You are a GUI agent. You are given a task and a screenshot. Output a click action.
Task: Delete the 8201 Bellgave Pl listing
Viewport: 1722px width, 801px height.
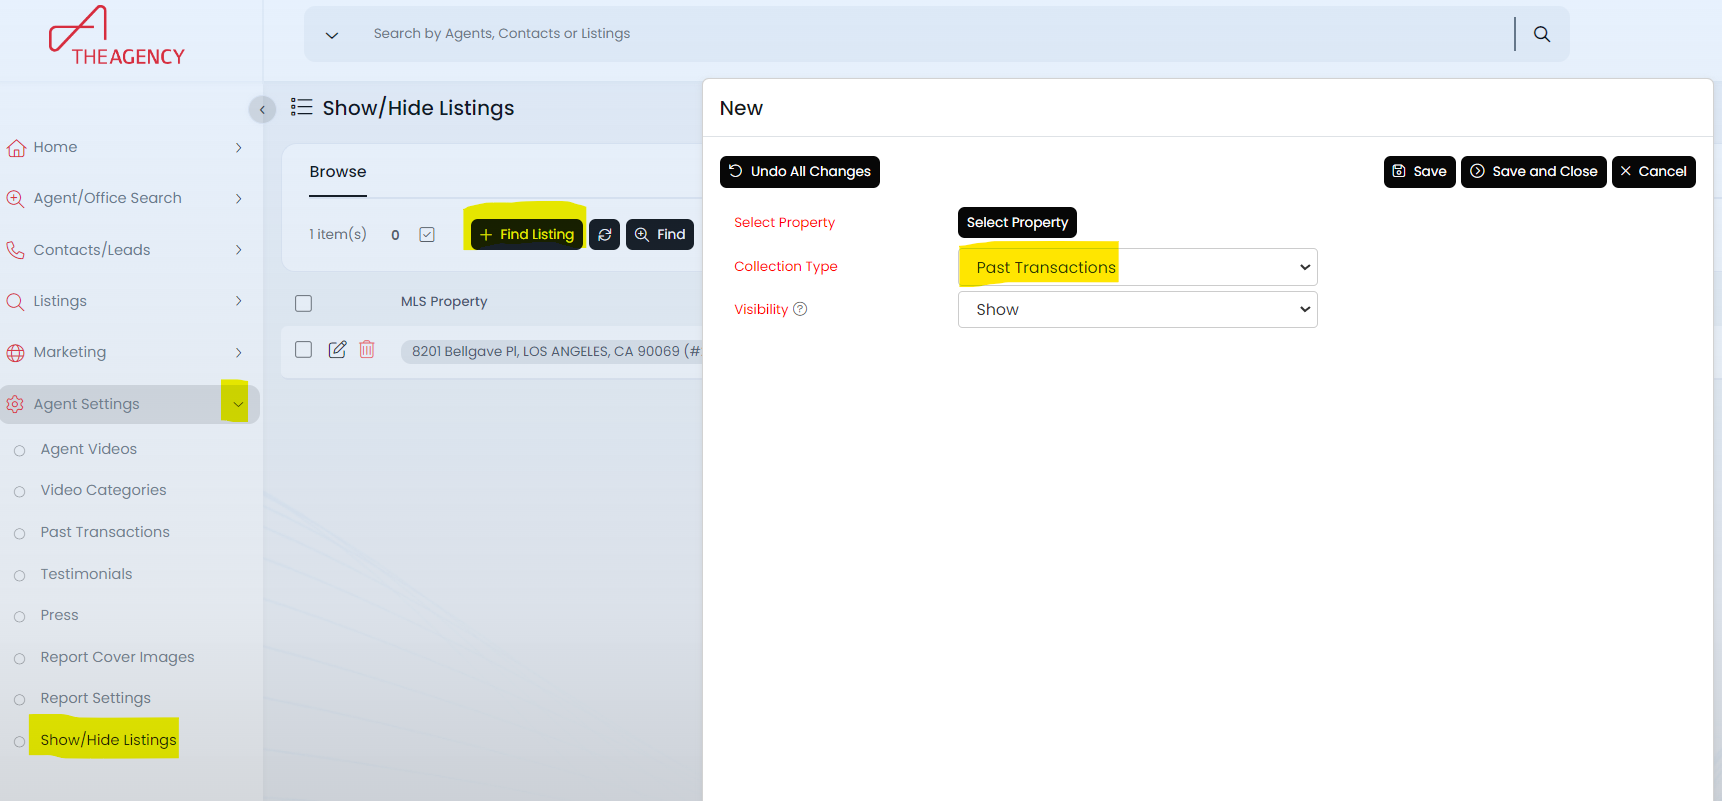point(367,349)
